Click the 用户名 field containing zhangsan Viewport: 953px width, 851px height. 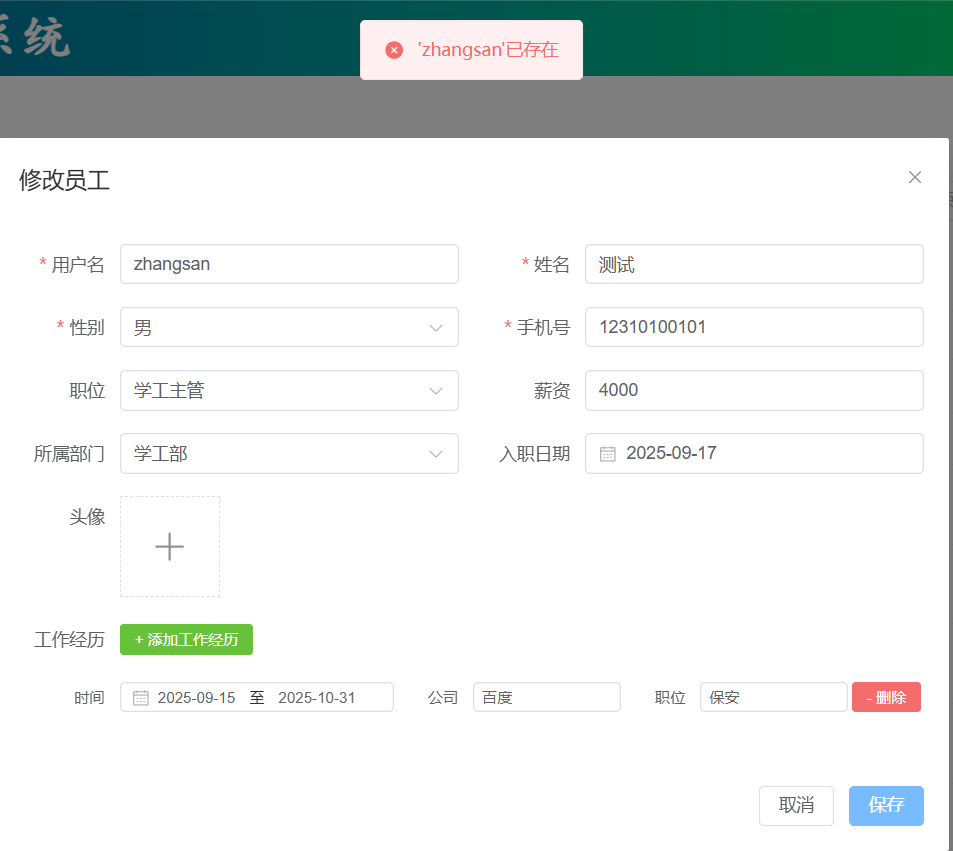click(289, 264)
